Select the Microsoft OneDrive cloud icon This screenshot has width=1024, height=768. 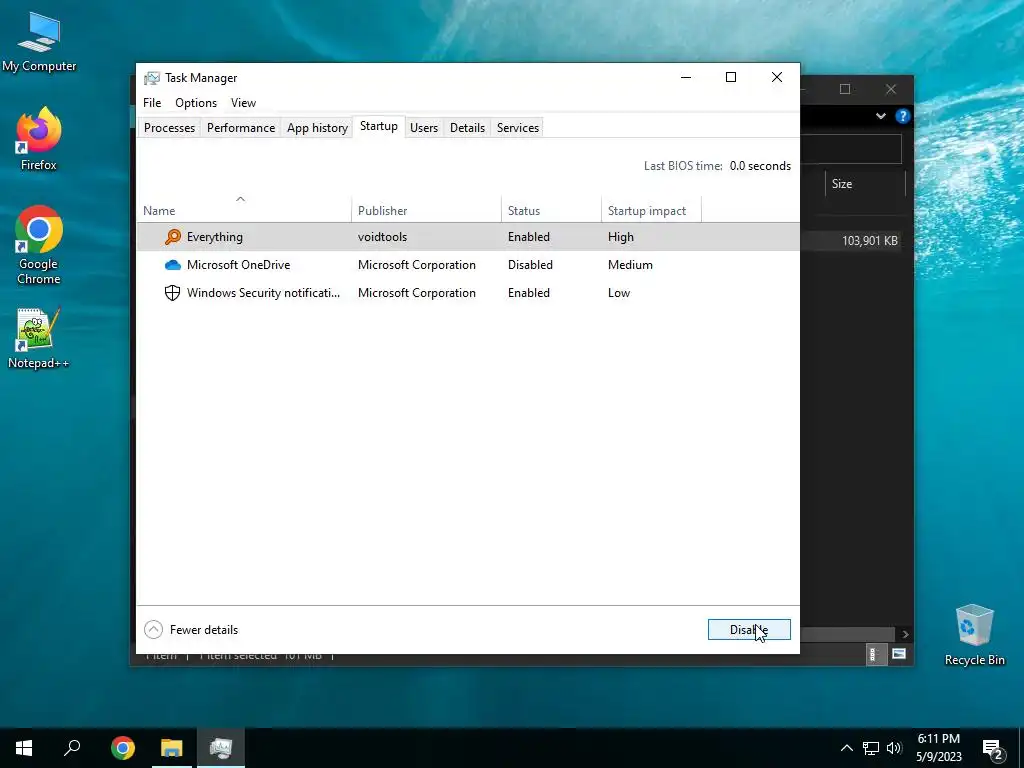172,264
